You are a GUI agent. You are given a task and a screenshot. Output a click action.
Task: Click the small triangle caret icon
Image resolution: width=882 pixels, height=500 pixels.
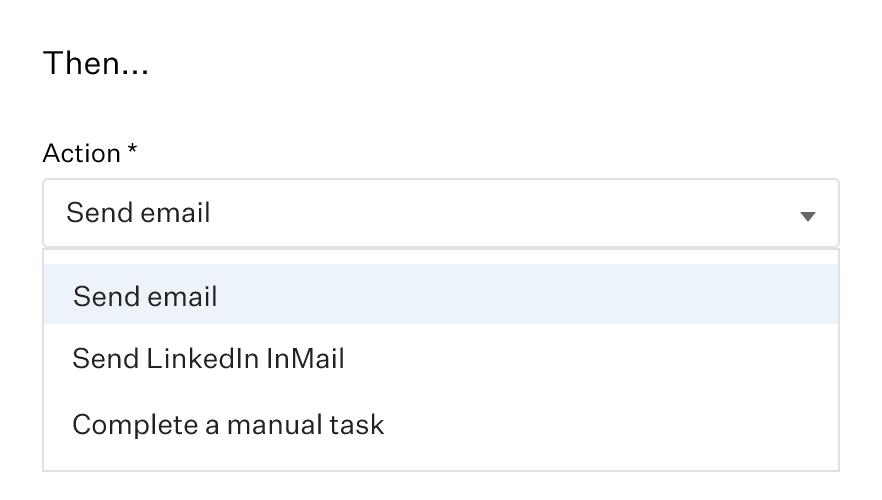coord(808,216)
